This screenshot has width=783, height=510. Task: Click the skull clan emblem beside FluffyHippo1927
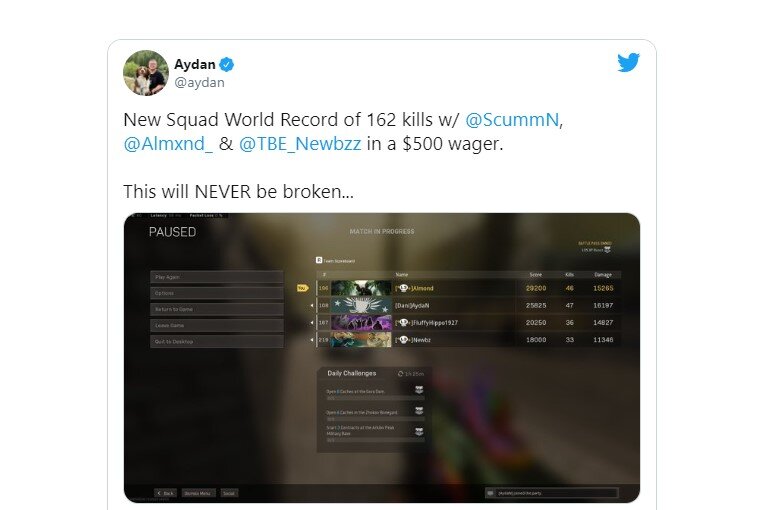(403, 323)
